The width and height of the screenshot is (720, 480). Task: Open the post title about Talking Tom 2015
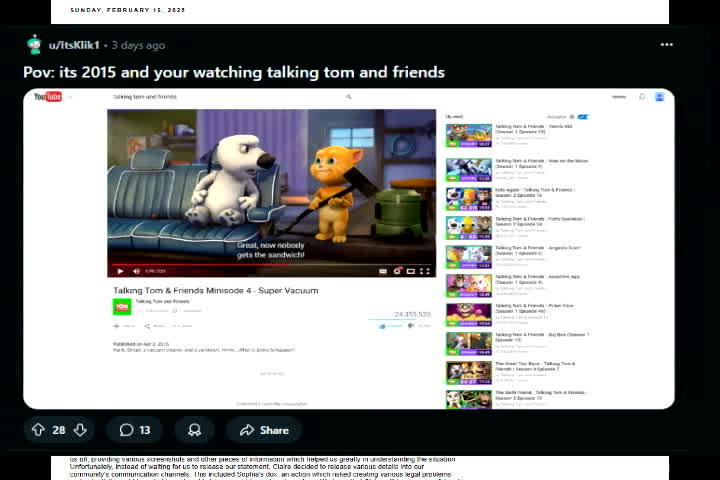pos(234,72)
